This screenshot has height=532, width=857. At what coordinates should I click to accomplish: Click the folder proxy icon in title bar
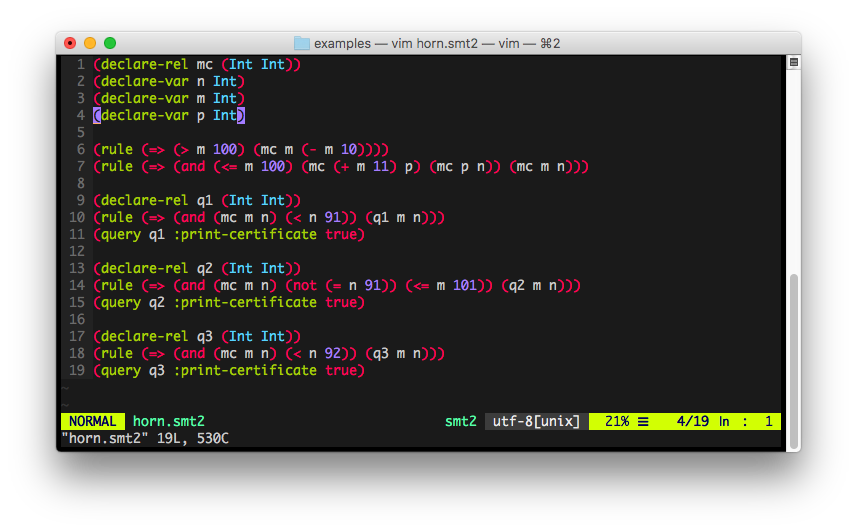302,43
